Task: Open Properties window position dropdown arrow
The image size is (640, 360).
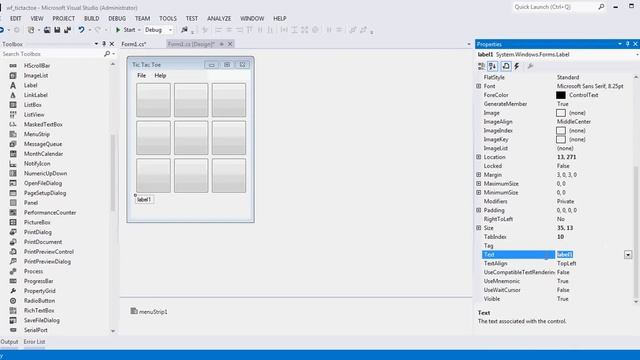Action: (x=620, y=44)
